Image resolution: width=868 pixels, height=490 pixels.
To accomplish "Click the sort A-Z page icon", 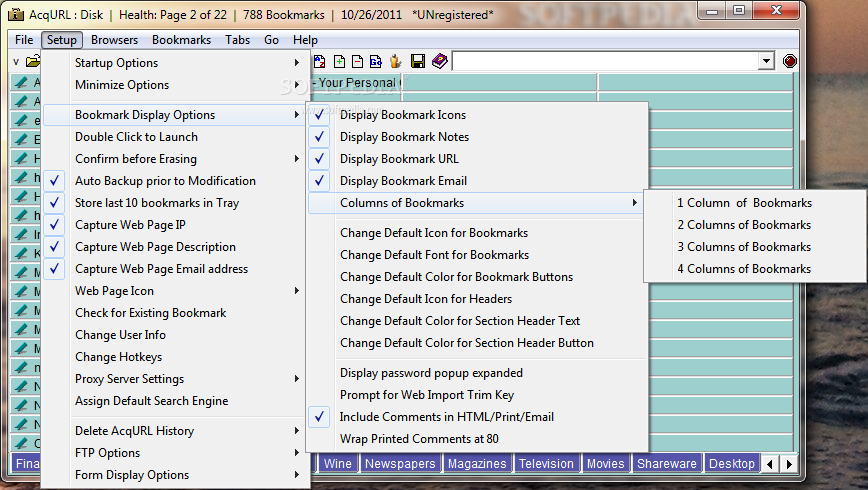I will (319, 61).
